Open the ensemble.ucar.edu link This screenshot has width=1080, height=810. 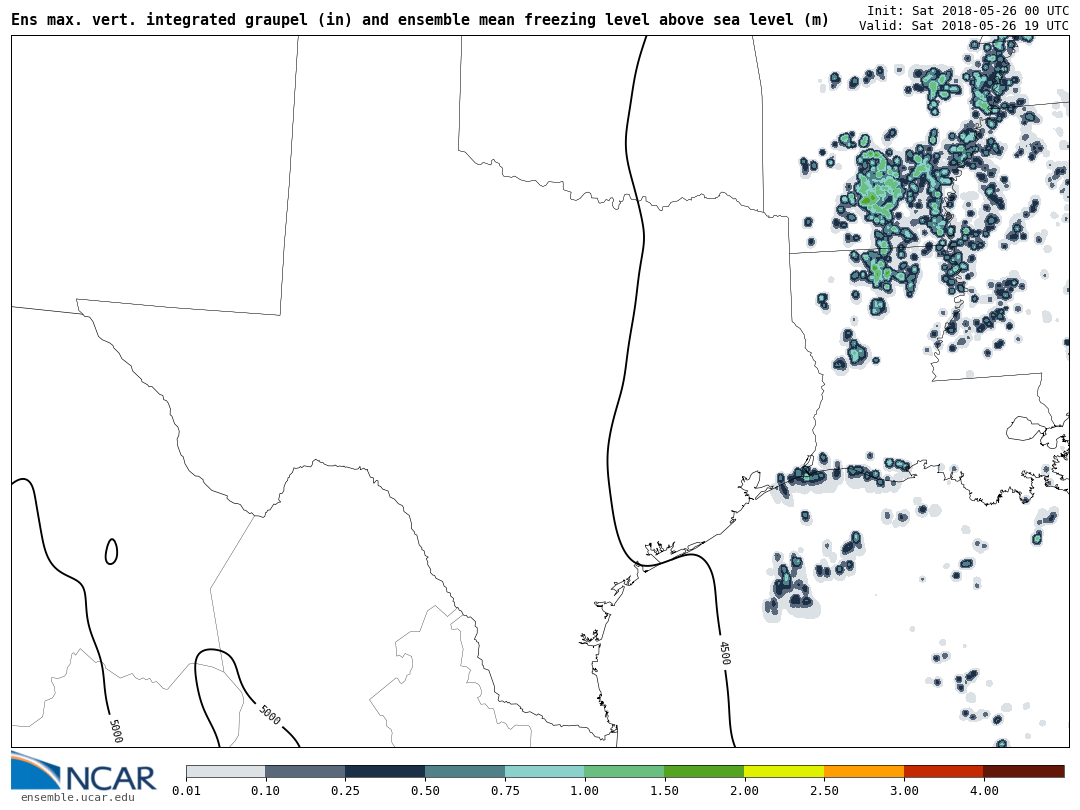click(77, 797)
